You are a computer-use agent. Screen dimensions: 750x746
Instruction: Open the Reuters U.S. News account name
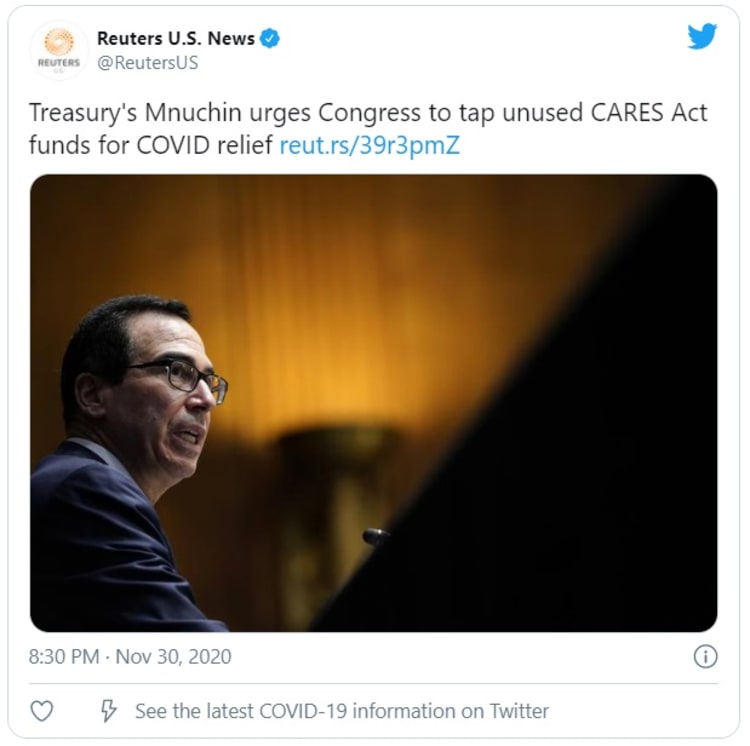176,38
